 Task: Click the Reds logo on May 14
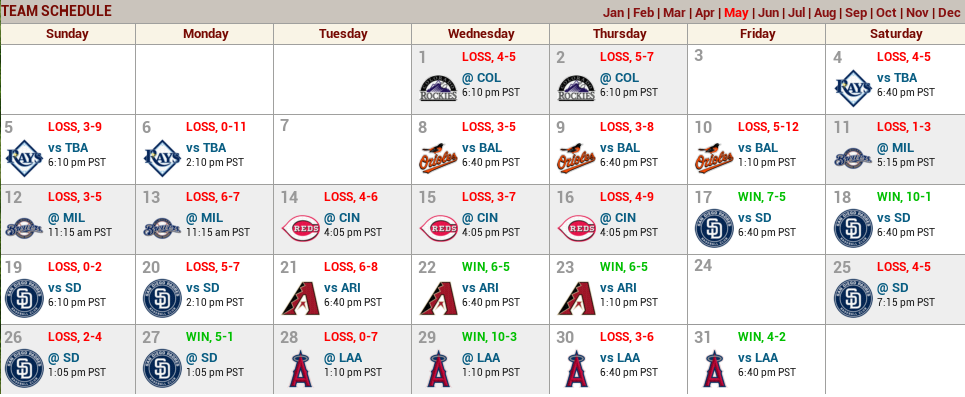(300, 228)
